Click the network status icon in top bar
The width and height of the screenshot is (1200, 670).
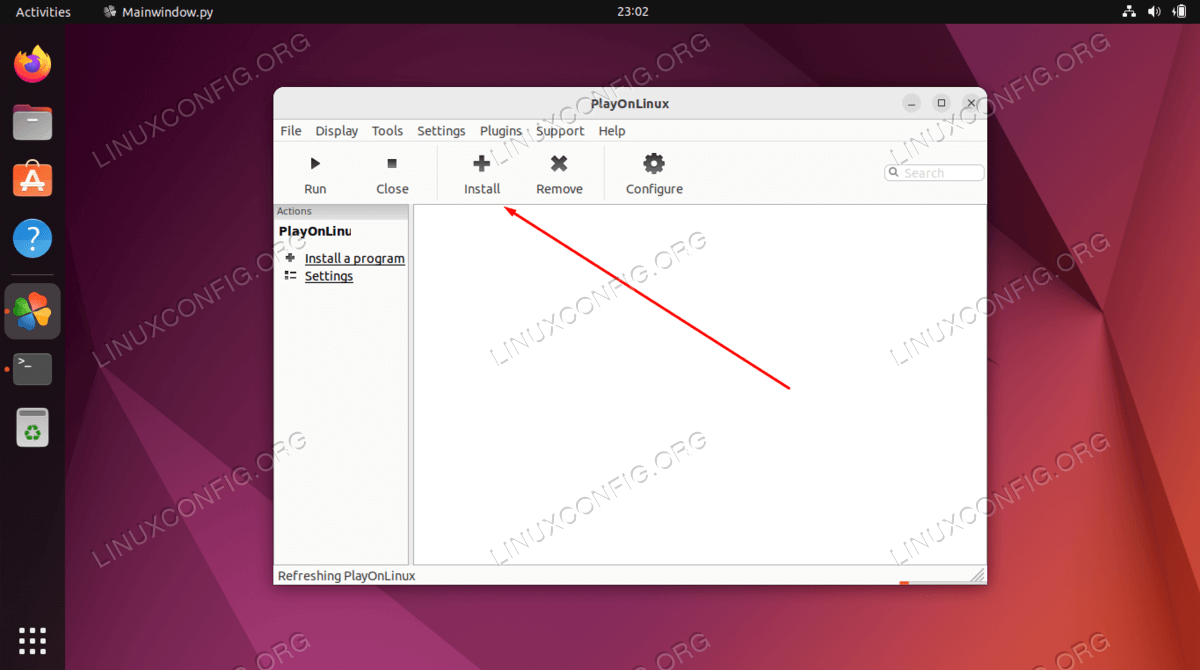(x=1129, y=12)
